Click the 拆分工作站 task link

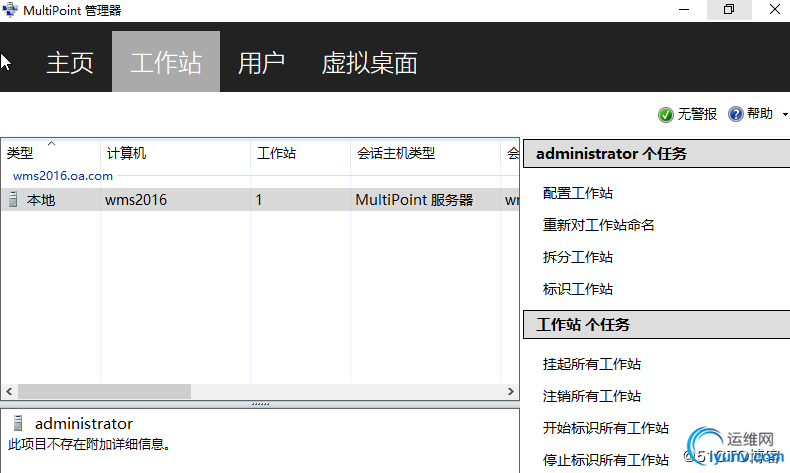point(578,257)
